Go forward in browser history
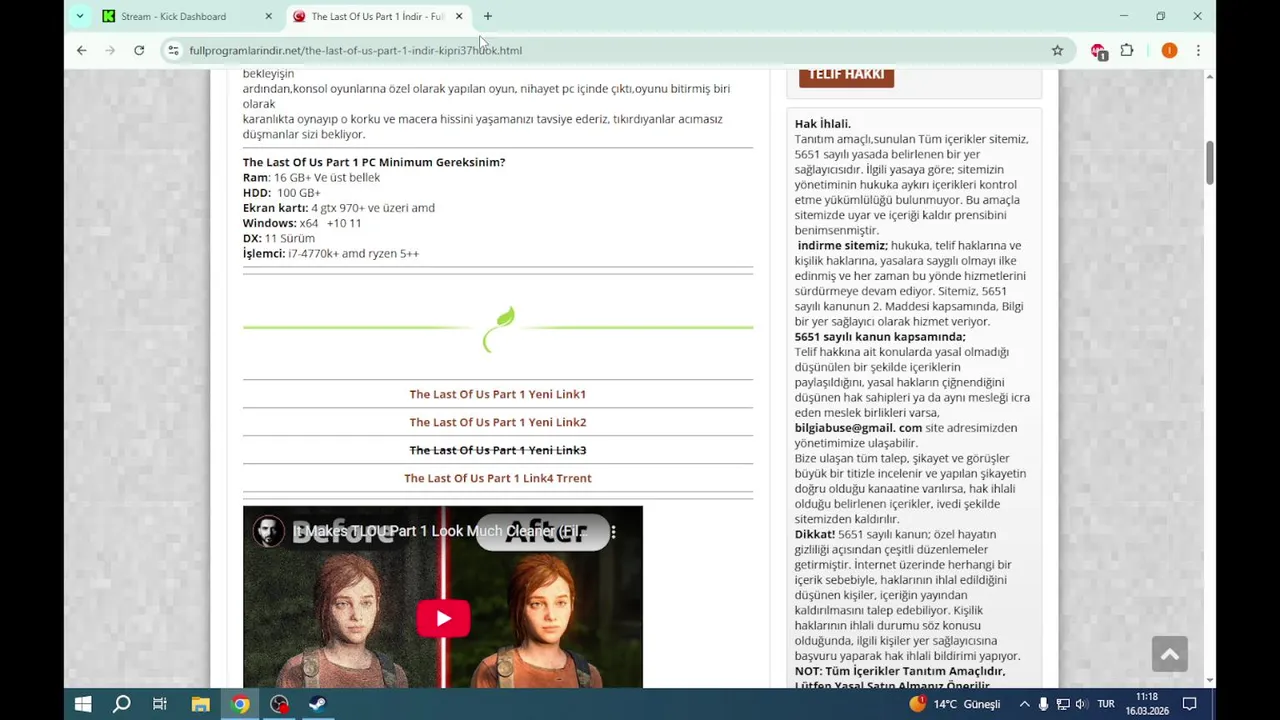The image size is (1280, 720). (110, 50)
